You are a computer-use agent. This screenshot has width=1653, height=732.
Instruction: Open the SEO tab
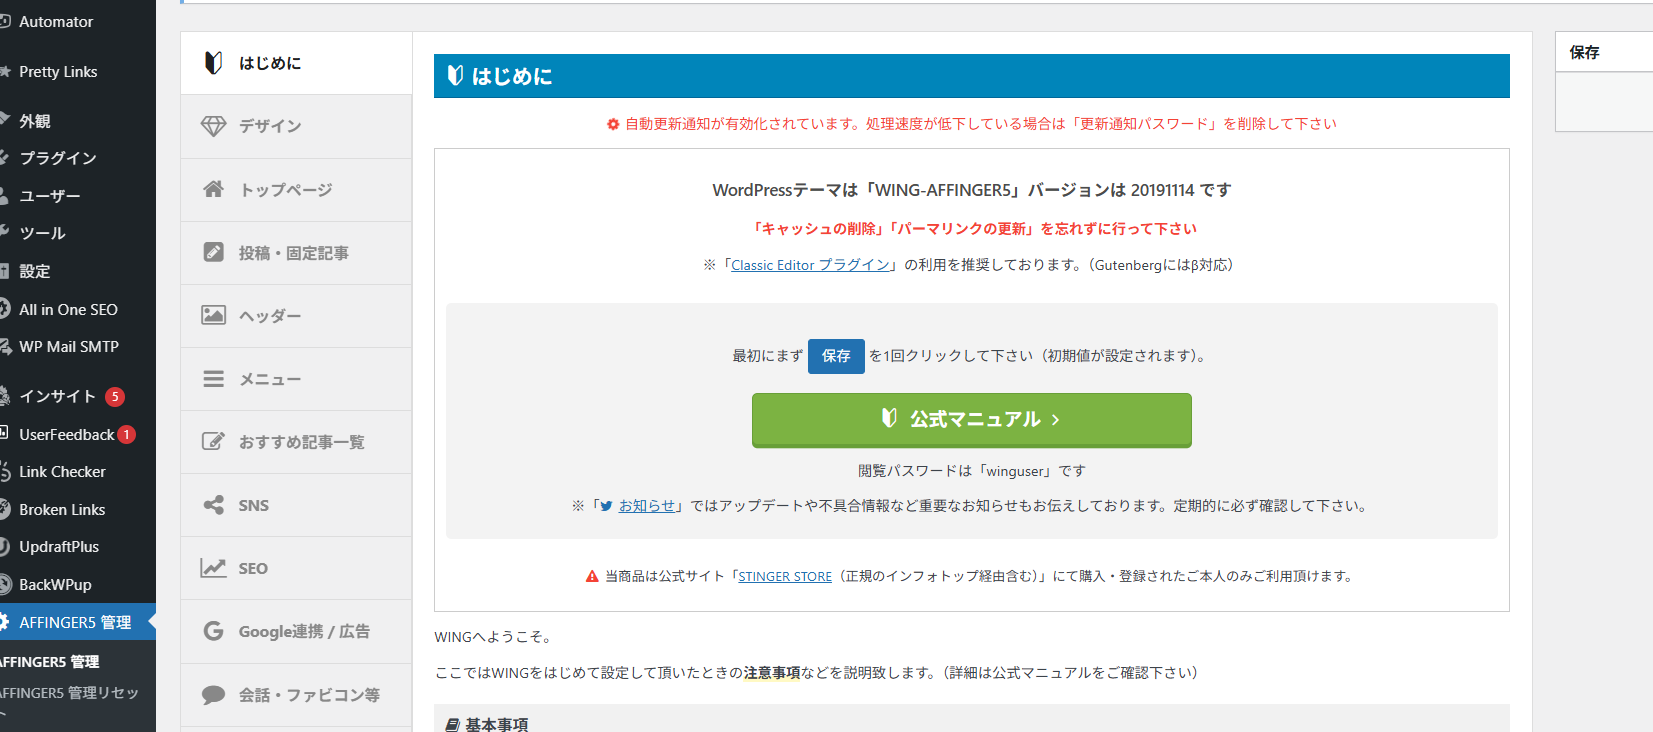tap(296, 568)
